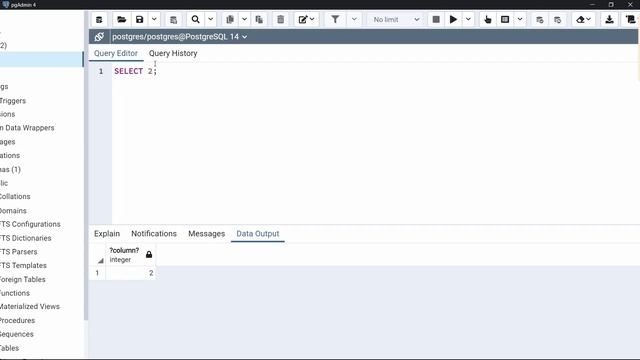The width and height of the screenshot is (640, 360).
Task: Expand the explain analyze options dropdown
Action: (x=520, y=20)
